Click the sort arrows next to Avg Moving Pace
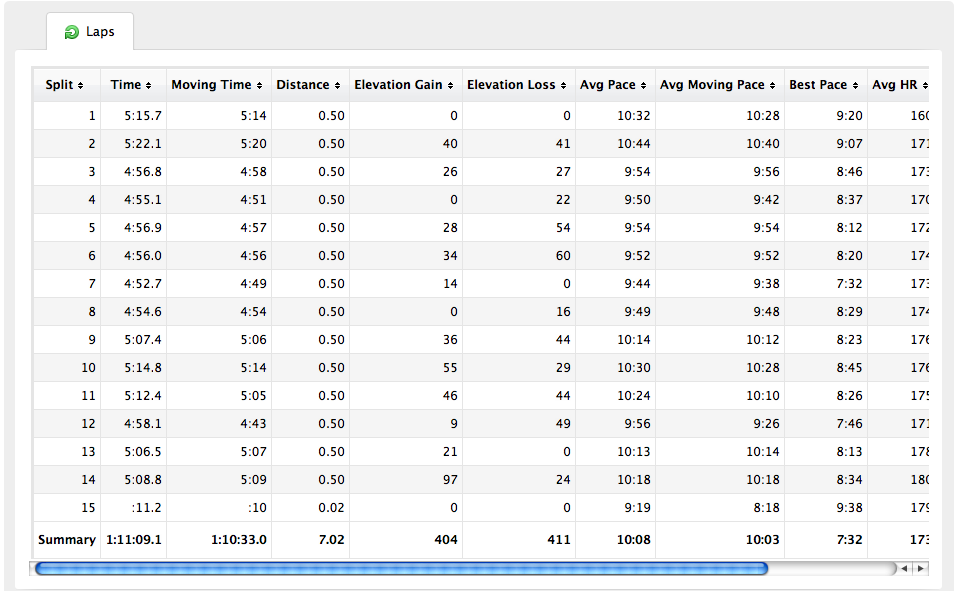 tap(773, 85)
